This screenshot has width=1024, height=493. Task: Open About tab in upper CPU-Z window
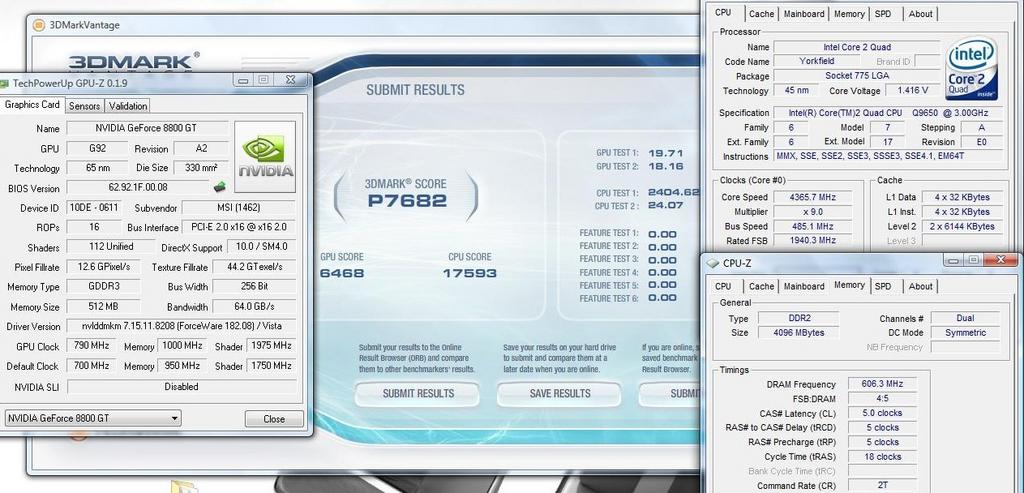point(920,14)
